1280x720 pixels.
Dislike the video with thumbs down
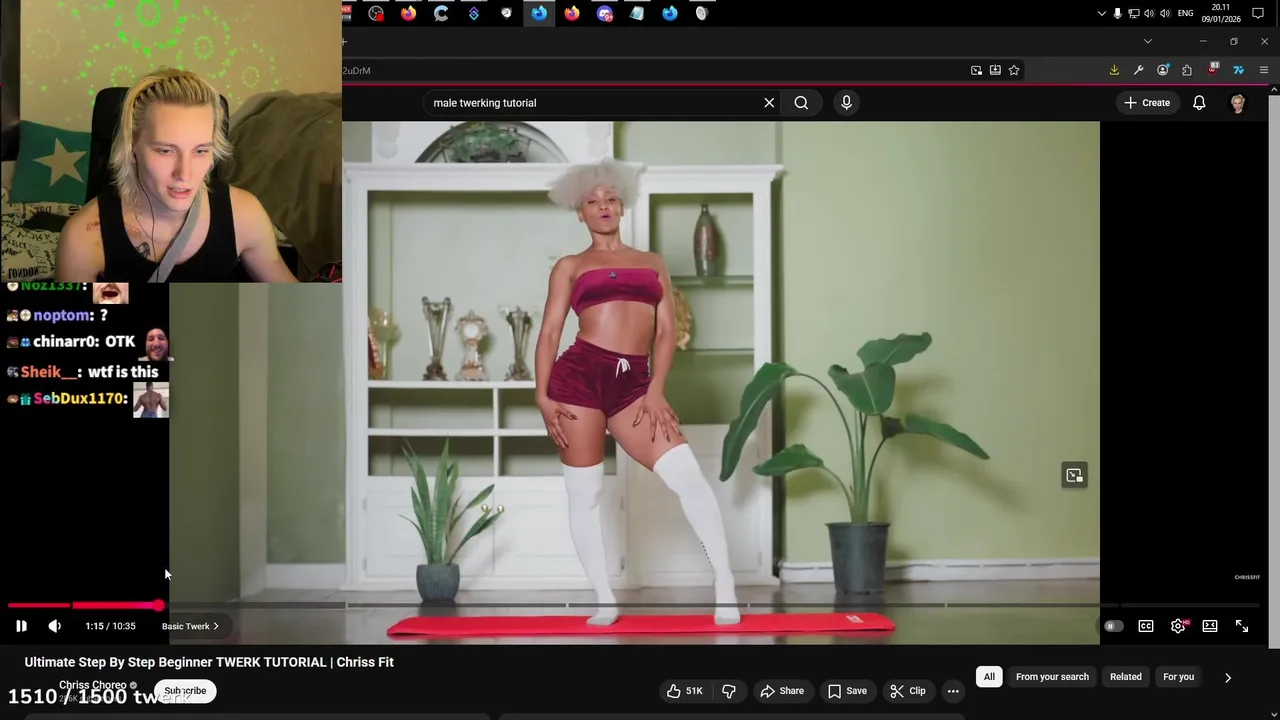tap(729, 691)
